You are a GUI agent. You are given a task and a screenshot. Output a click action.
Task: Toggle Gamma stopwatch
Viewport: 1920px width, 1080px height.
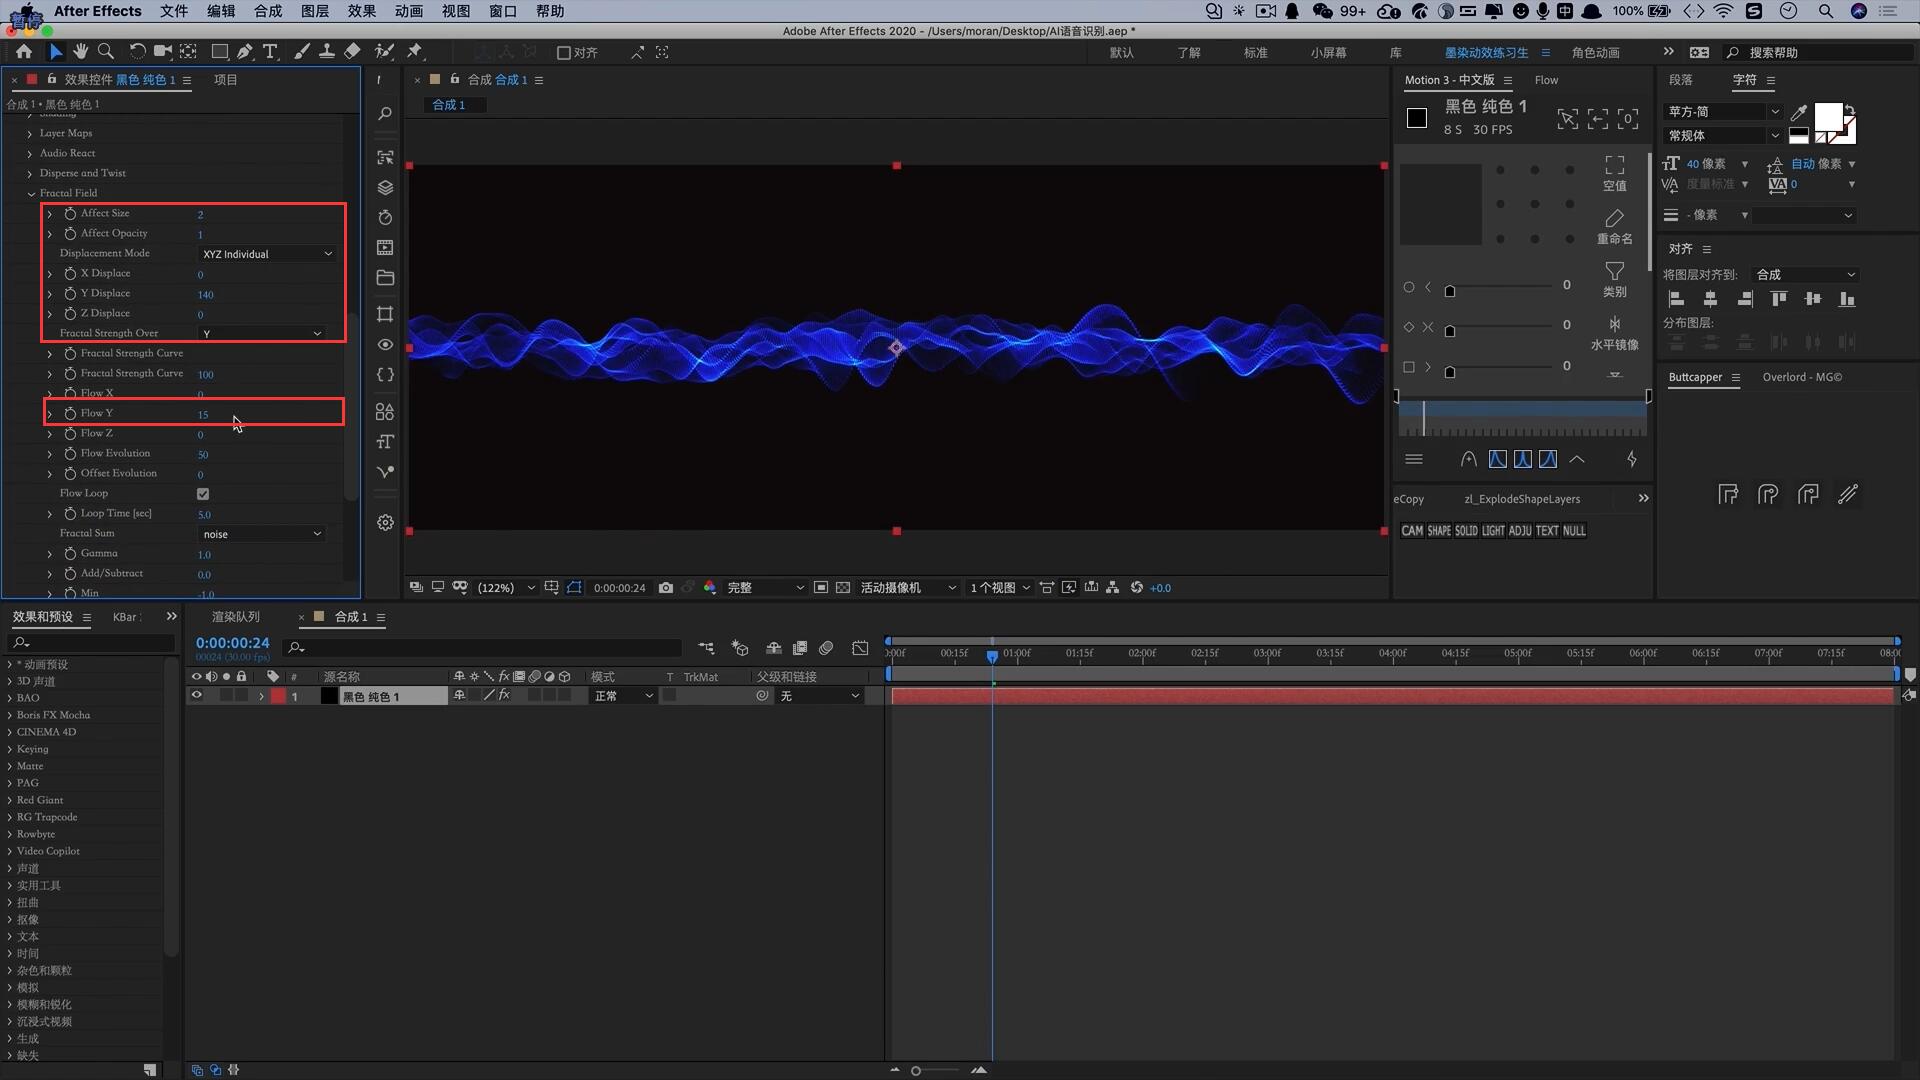[x=70, y=553]
